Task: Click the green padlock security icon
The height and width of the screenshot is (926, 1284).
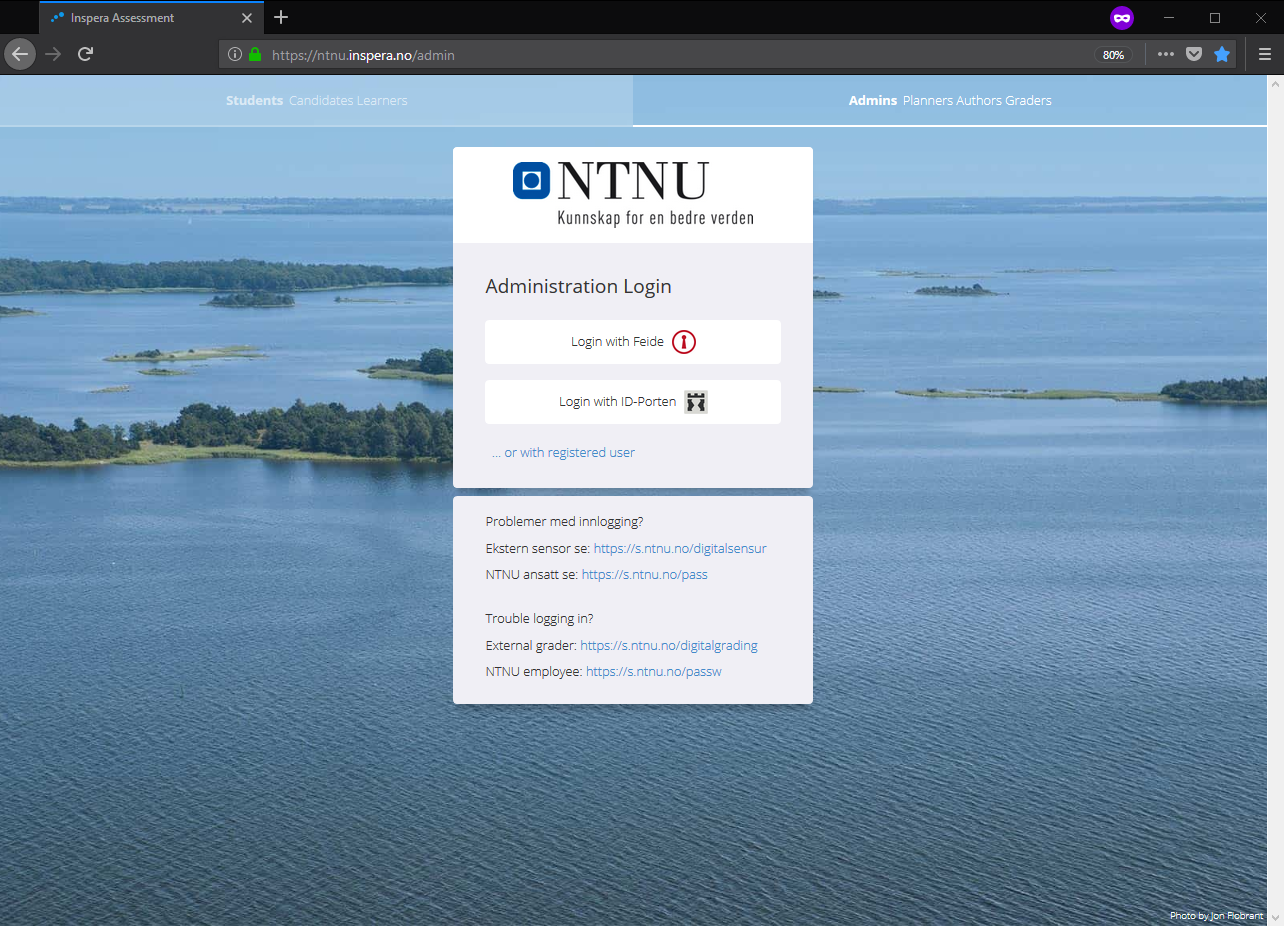Action: click(x=255, y=55)
